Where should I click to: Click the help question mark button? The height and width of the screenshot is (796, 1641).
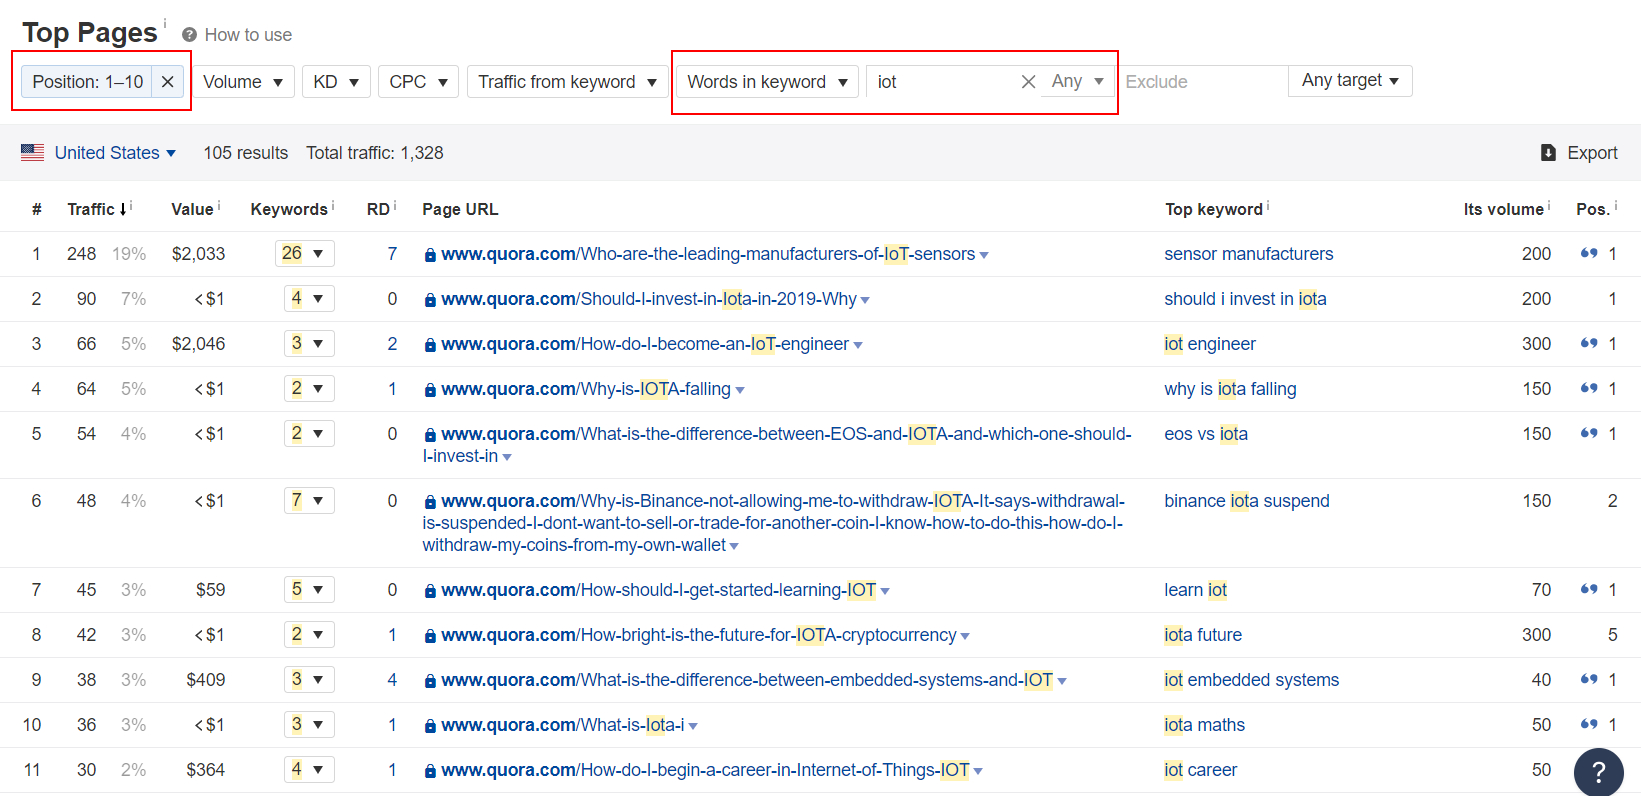pos(1598,772)
